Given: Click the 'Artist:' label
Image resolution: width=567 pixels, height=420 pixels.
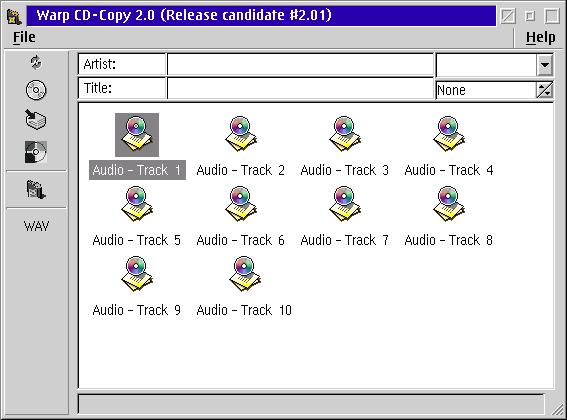Looking at the screenshot, I should [100, 64].
